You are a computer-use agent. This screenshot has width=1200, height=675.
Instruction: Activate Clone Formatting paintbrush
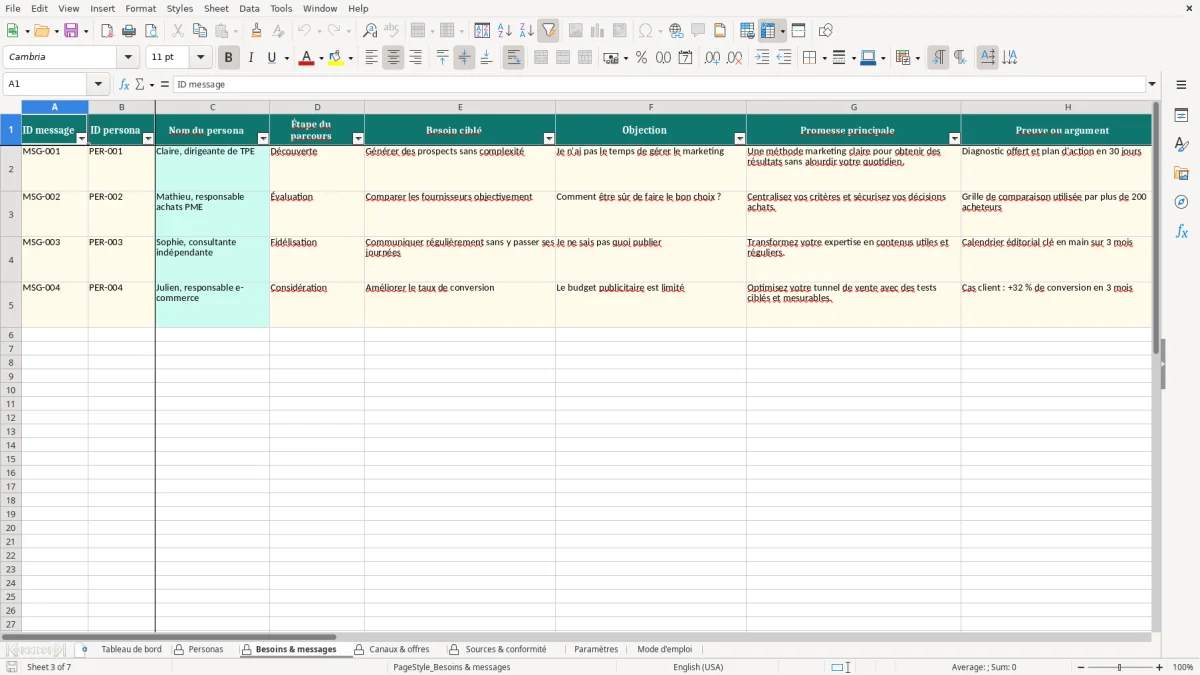[x=257, y=31]
